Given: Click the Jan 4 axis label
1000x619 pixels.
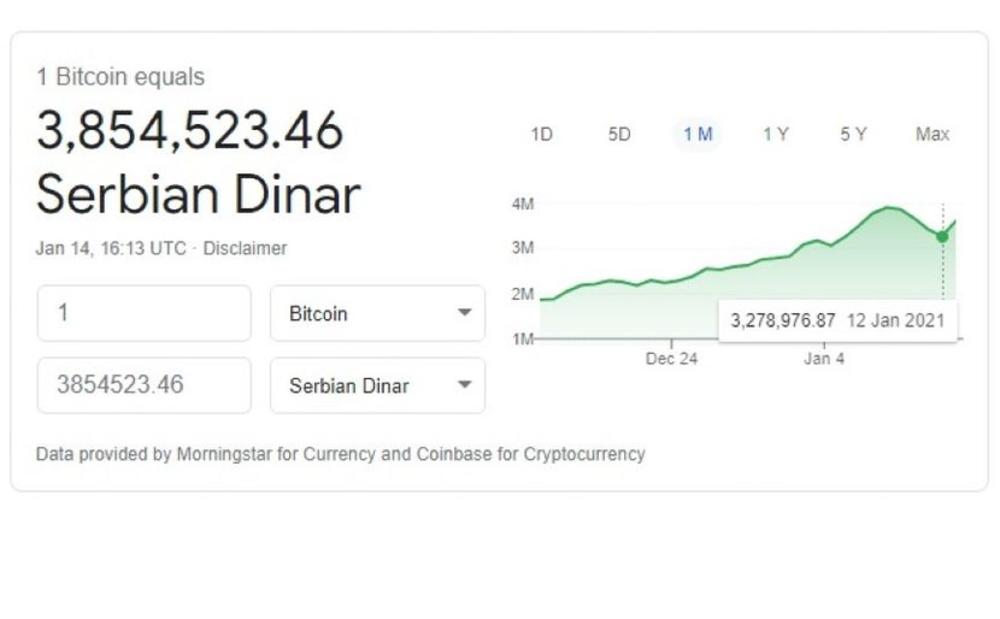Looking at the screenshot, I should [822, 359].
